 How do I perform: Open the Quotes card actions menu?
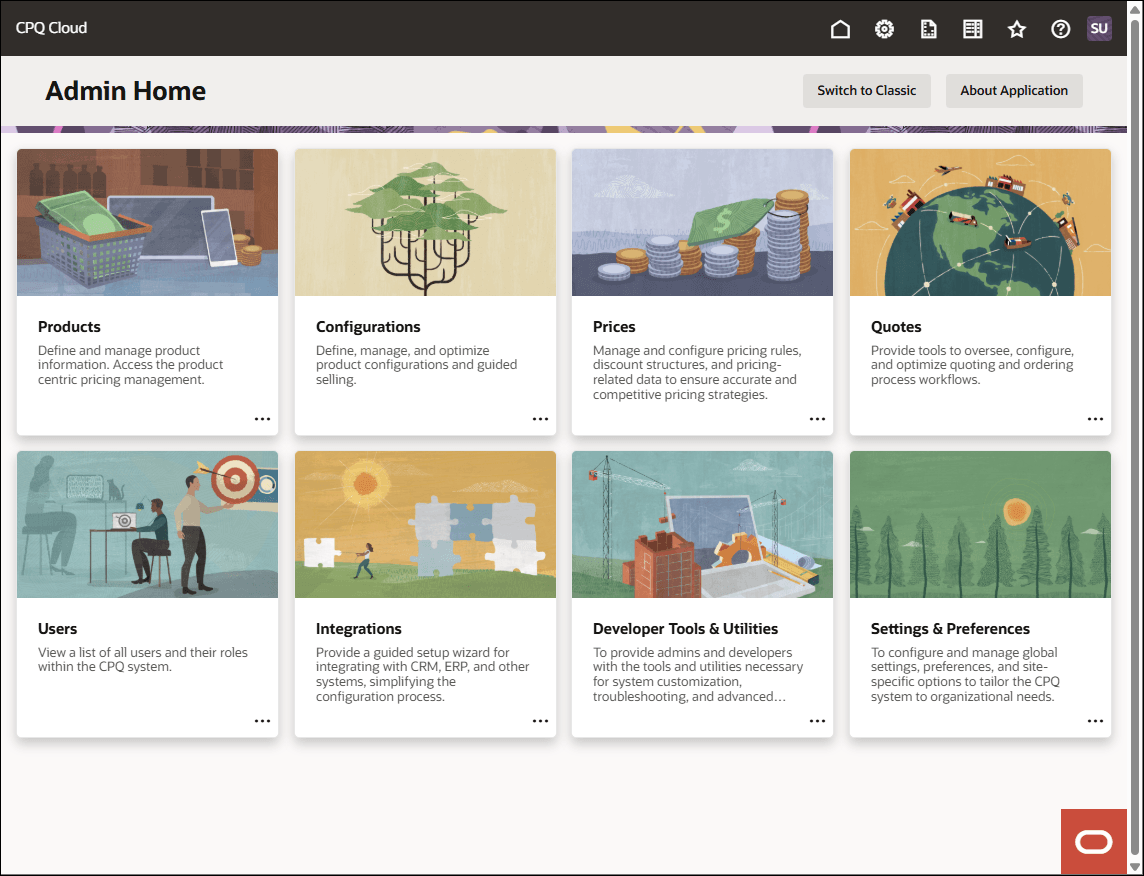1095,419
